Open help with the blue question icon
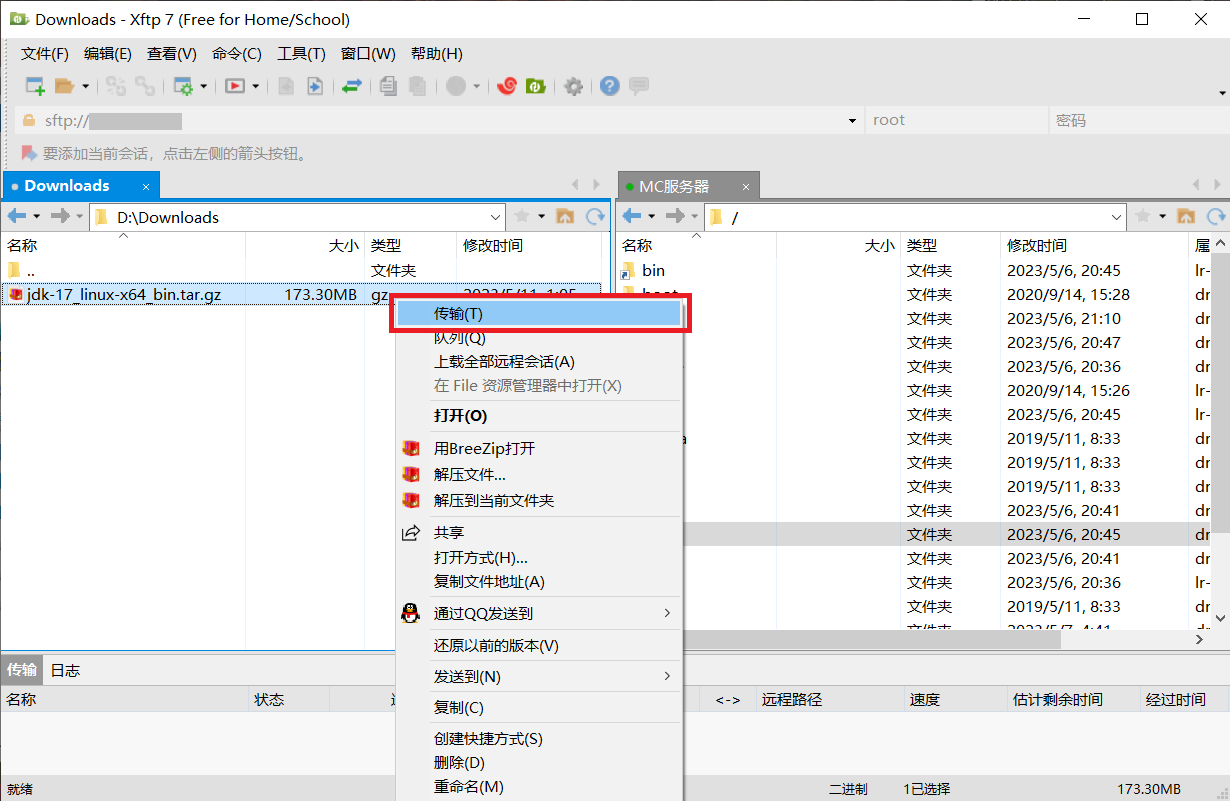 [x=609, y=87]
